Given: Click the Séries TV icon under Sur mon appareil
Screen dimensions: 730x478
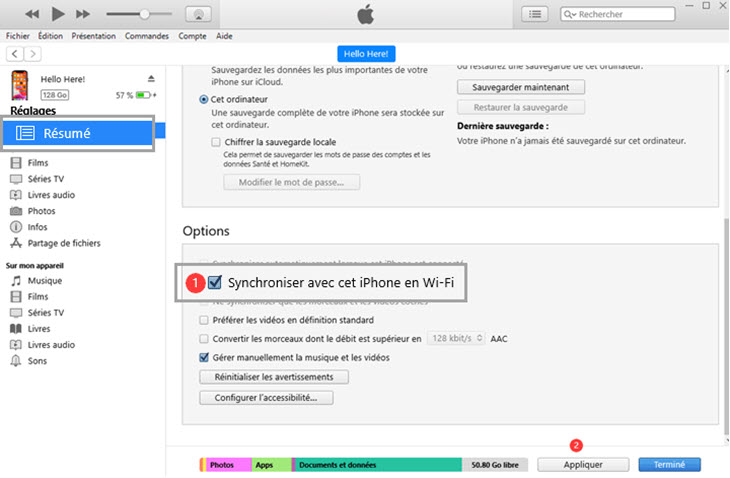Looking at the screenshot, I should pos(16,313).
